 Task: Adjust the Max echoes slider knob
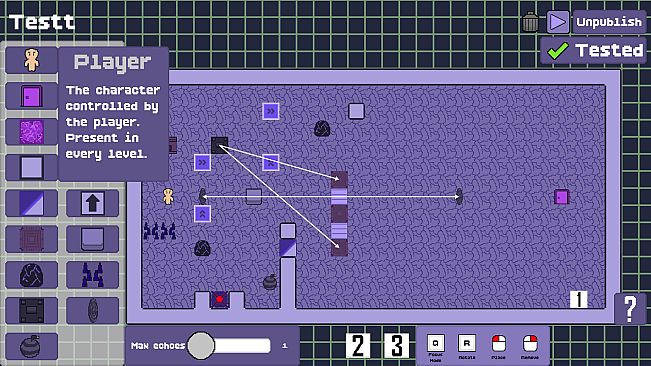point(201,345)
